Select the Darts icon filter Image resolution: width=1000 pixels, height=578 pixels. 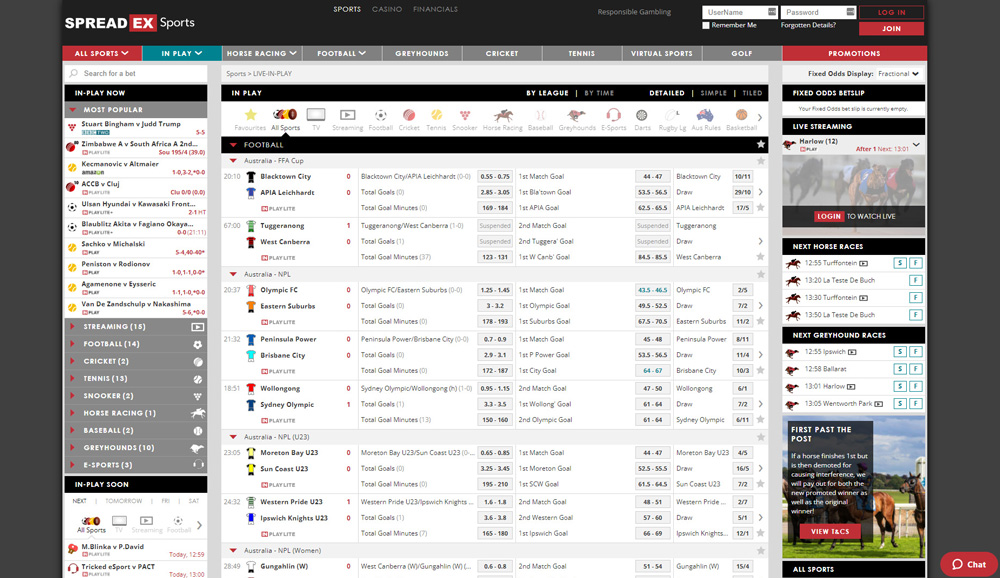(x=642, y=119)
